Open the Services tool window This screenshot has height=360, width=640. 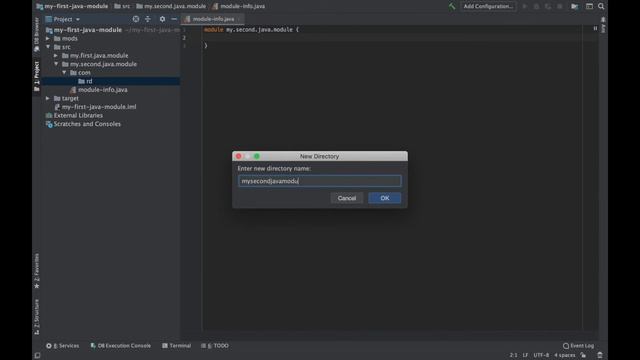[63, 346]
